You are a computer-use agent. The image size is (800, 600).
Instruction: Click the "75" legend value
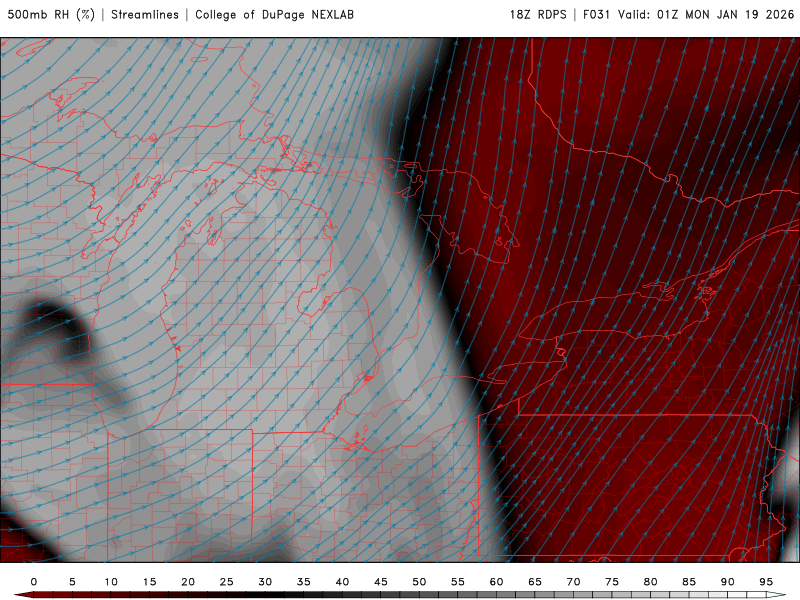click(612, 582)
